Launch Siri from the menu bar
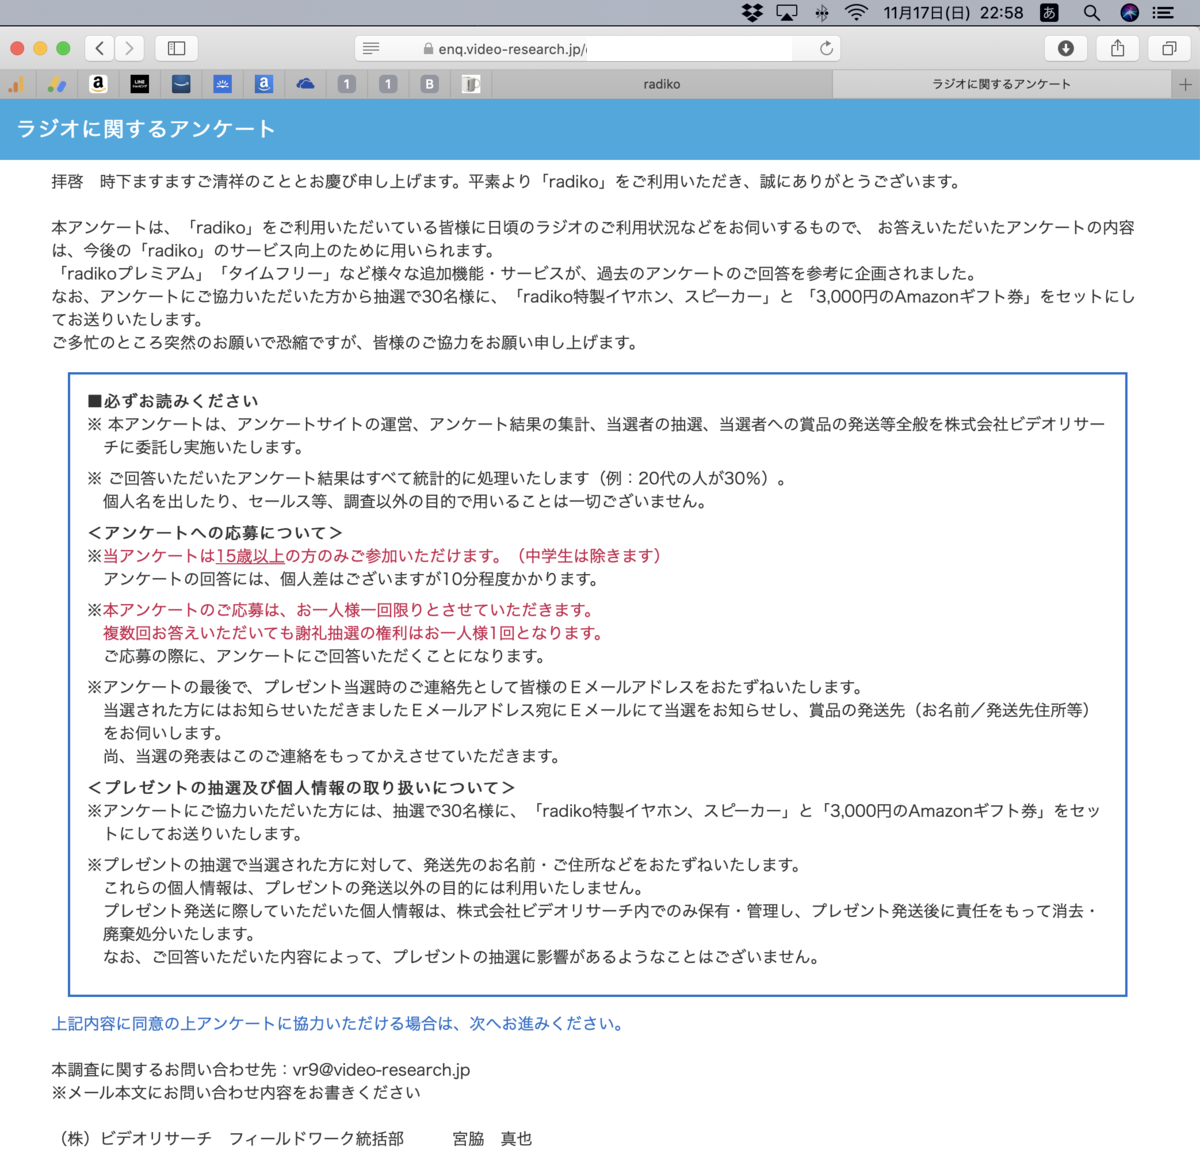The width and height of the screenshot is (1200, 1154). [x=1129, y=12]
